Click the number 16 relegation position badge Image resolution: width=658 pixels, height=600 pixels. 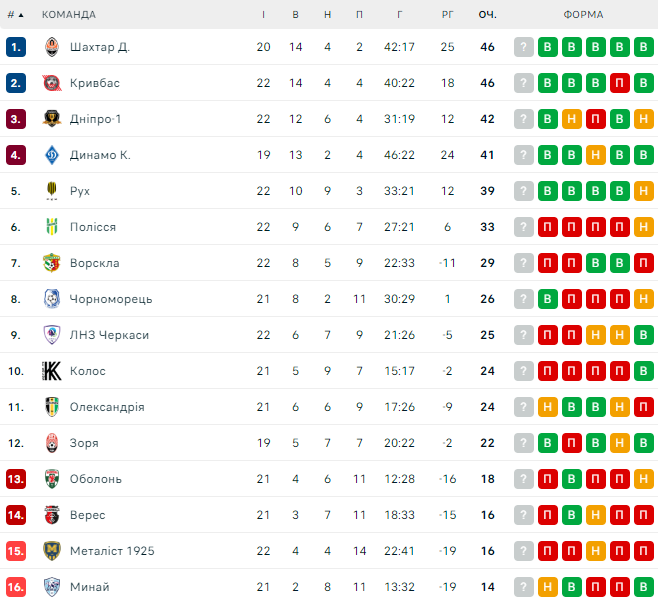(x=16, y=587)
